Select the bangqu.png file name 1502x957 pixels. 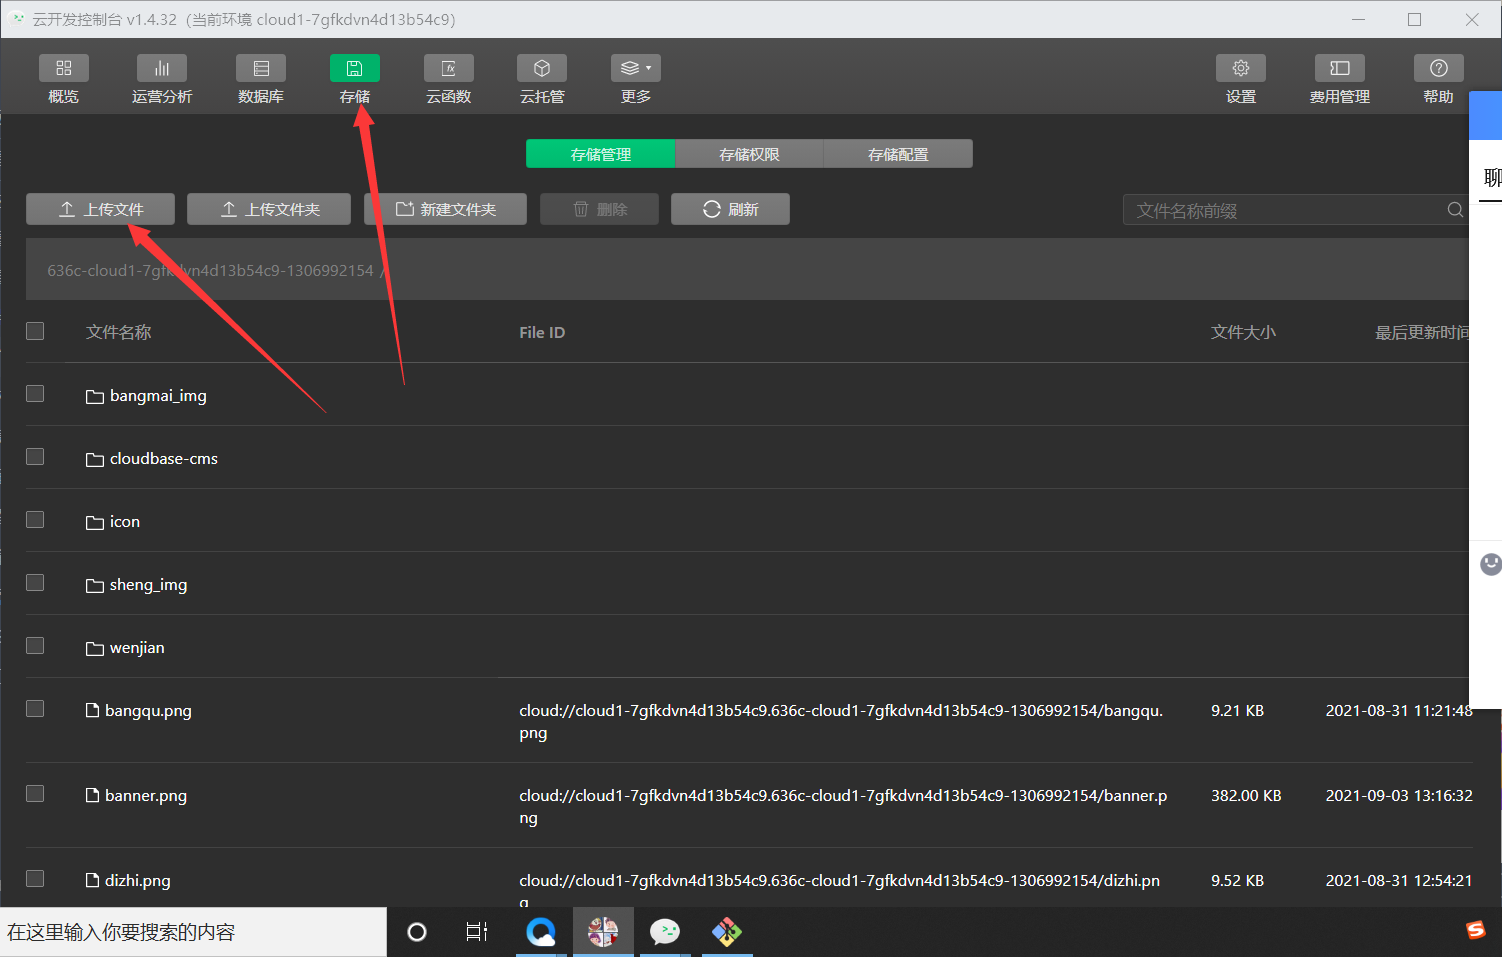click(x=148, y=711)
